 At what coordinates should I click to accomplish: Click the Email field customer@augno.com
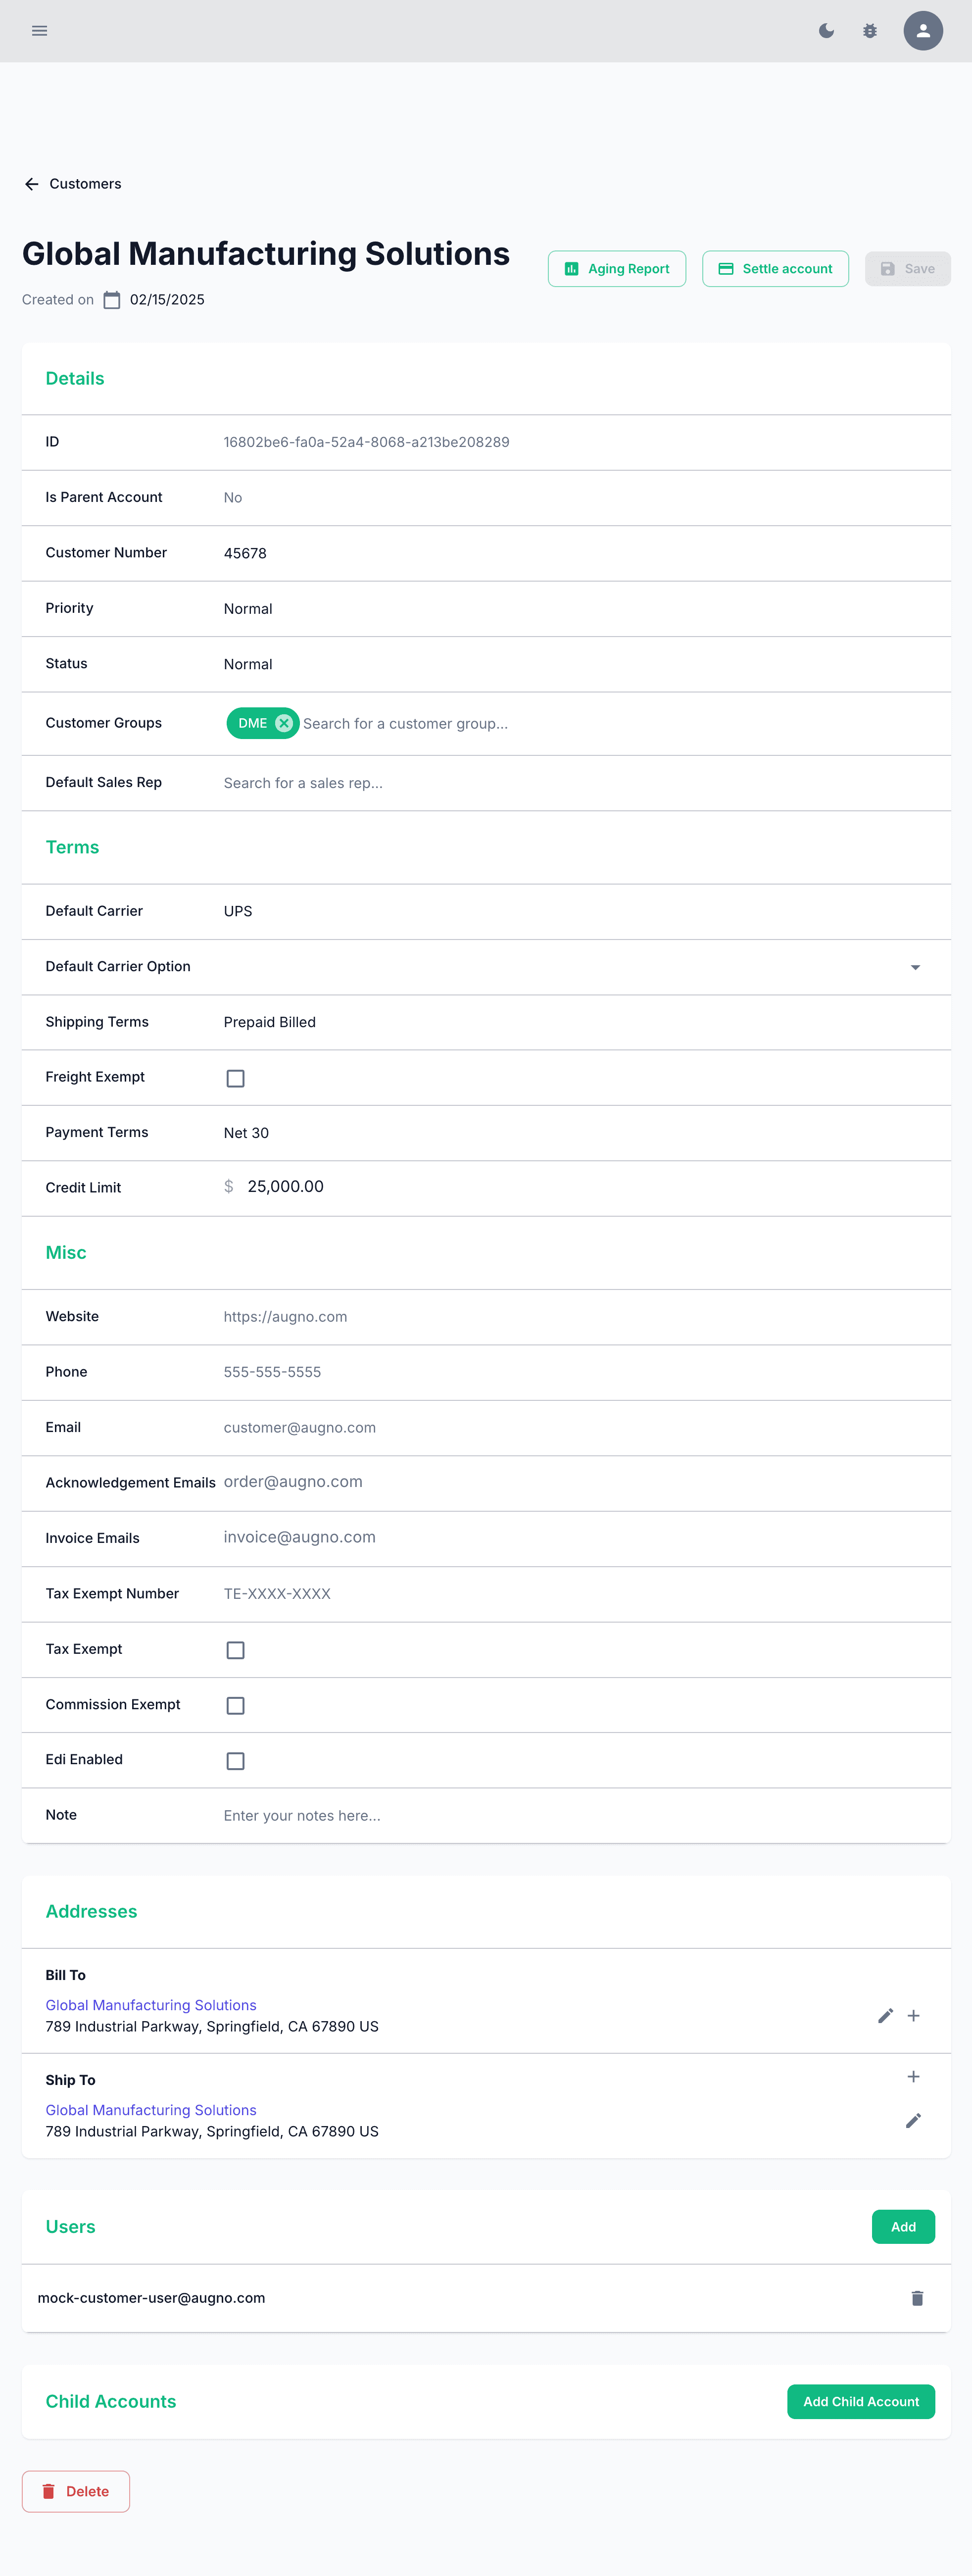point(574,1428)
